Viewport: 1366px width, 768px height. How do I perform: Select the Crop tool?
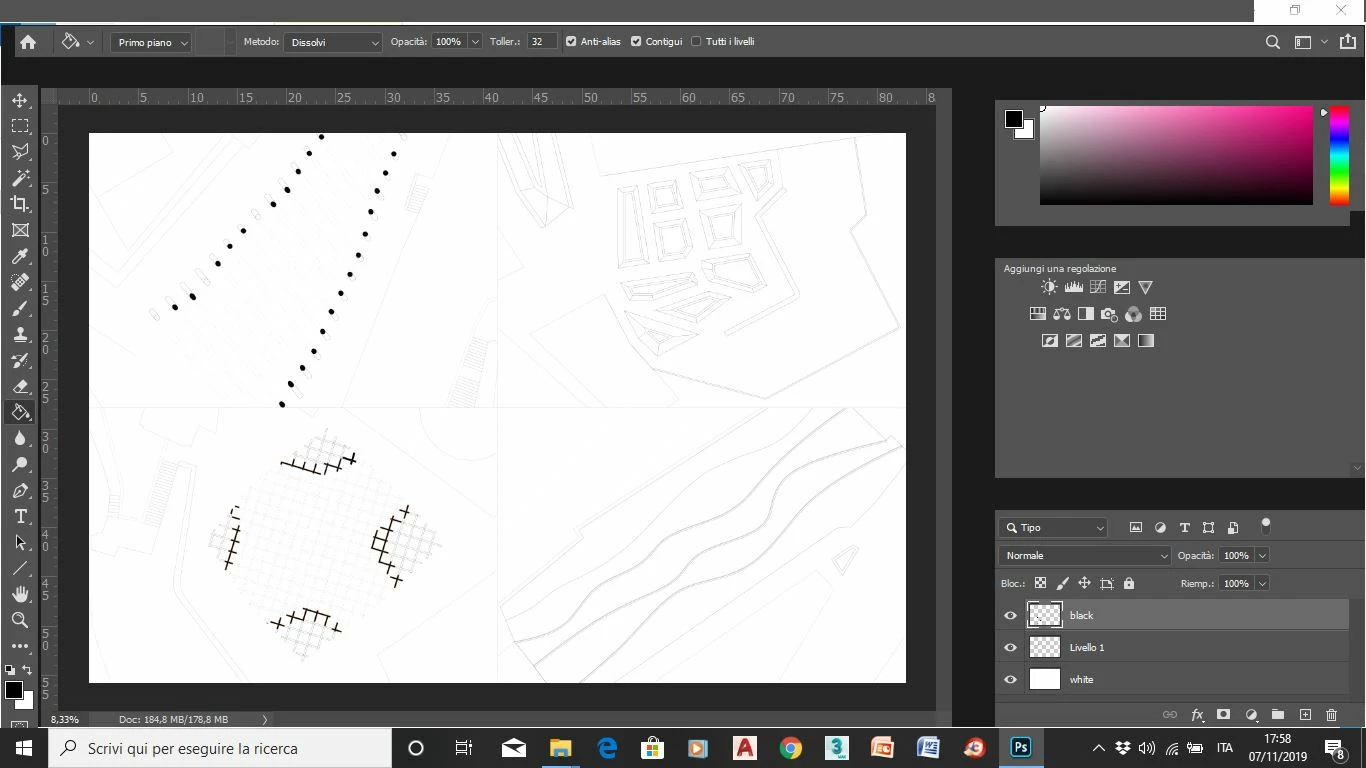tap(20, 204)
